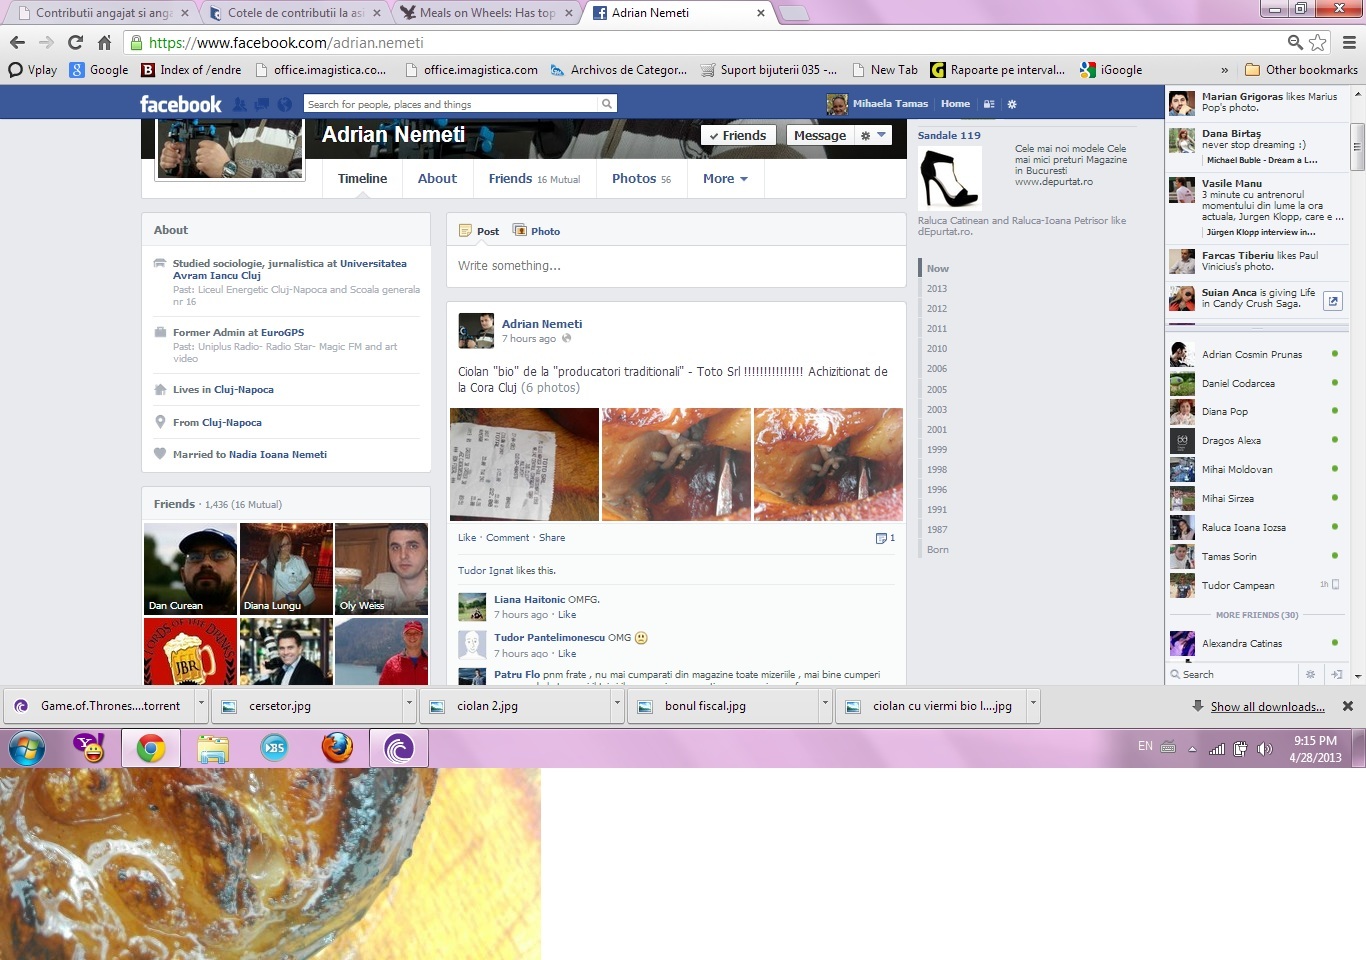Open dropdown for Game.of.Thrones torrent download
Screen dimensions: 1366x960
201,706
